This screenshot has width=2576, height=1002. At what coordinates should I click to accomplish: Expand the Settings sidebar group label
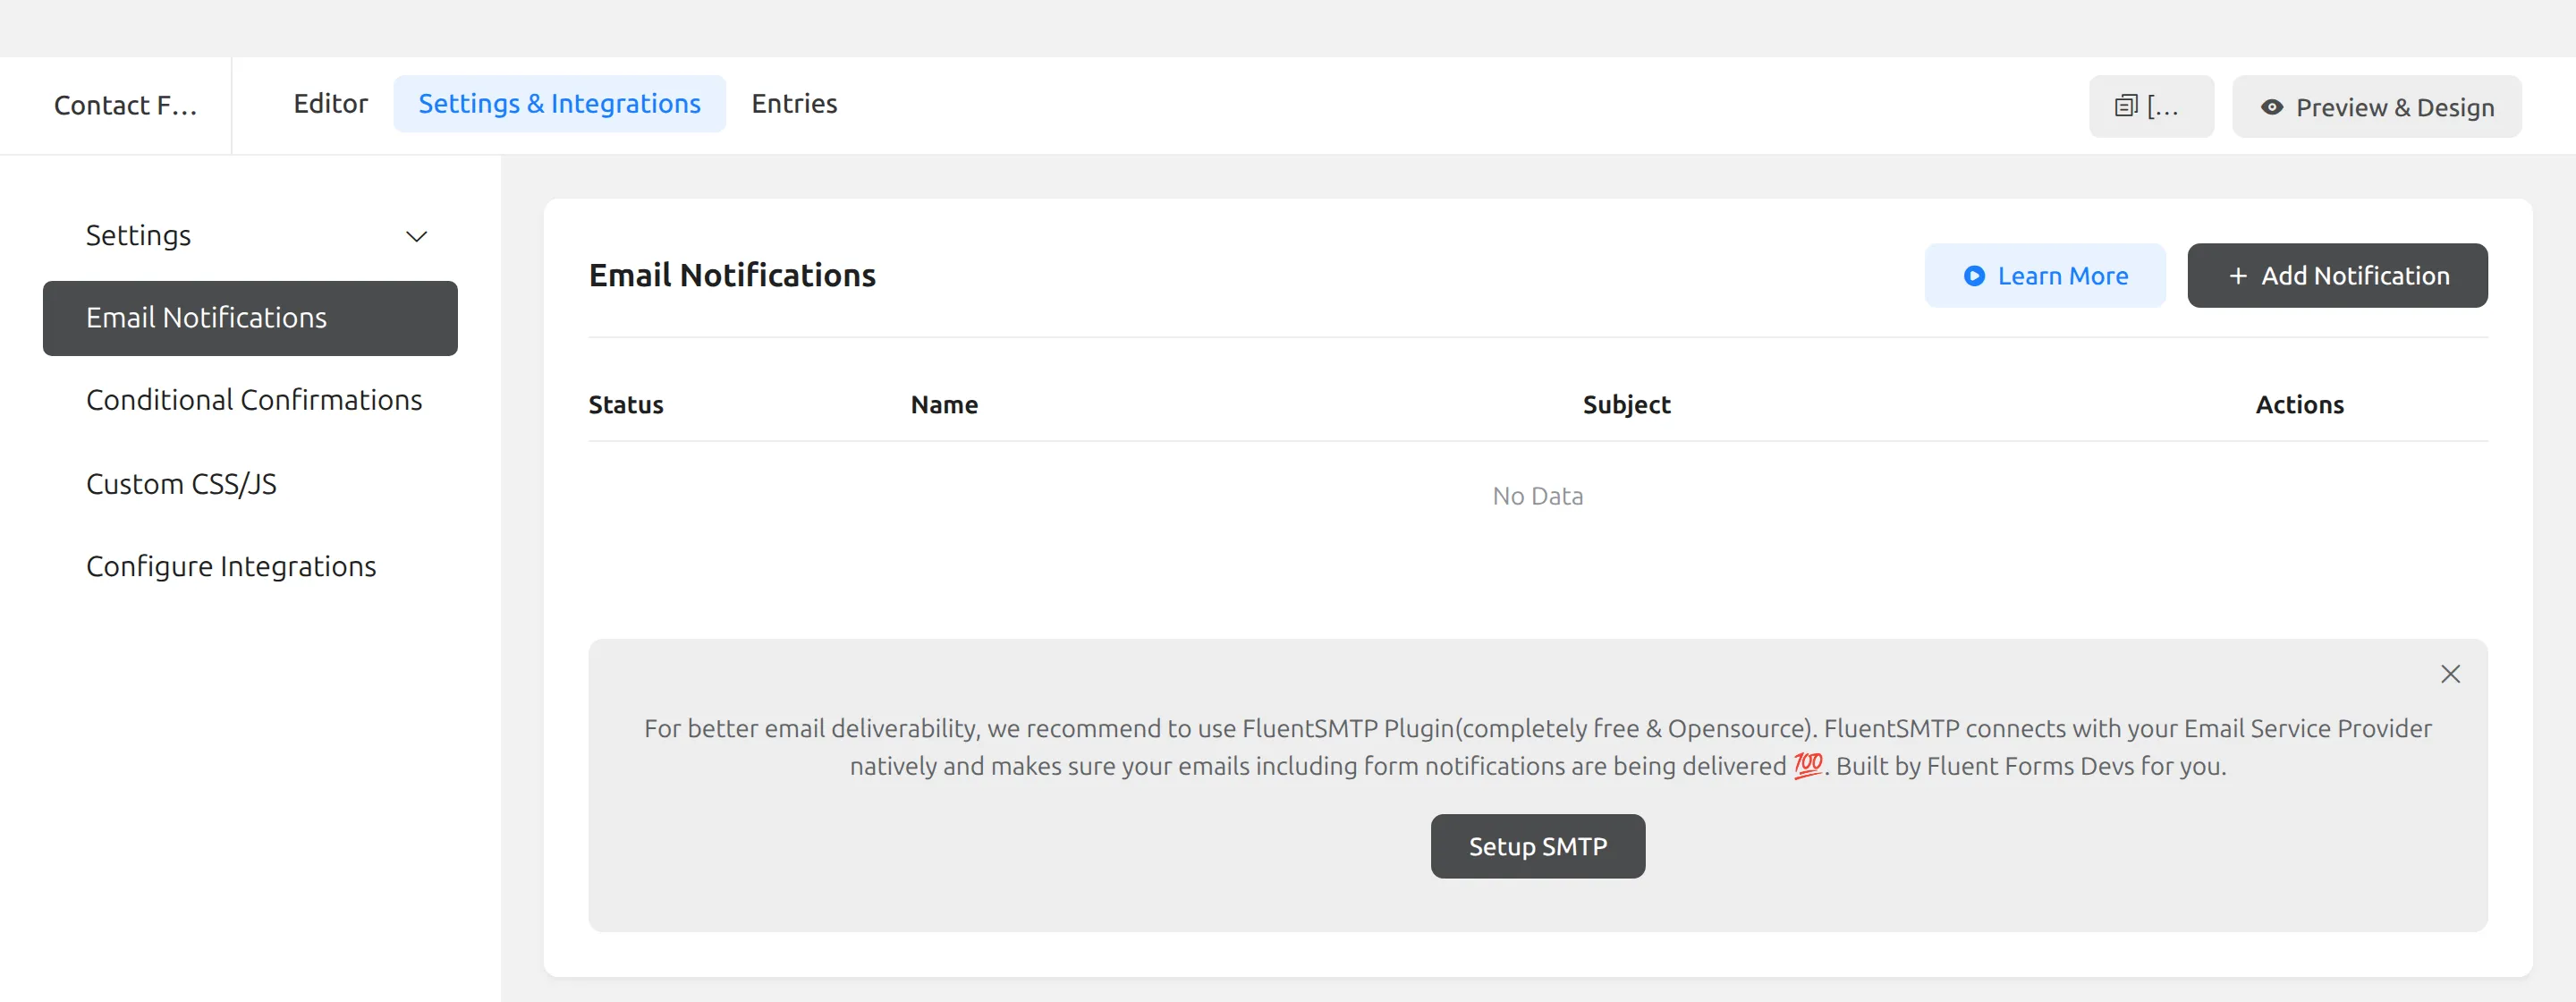click(x=138, y=235)
